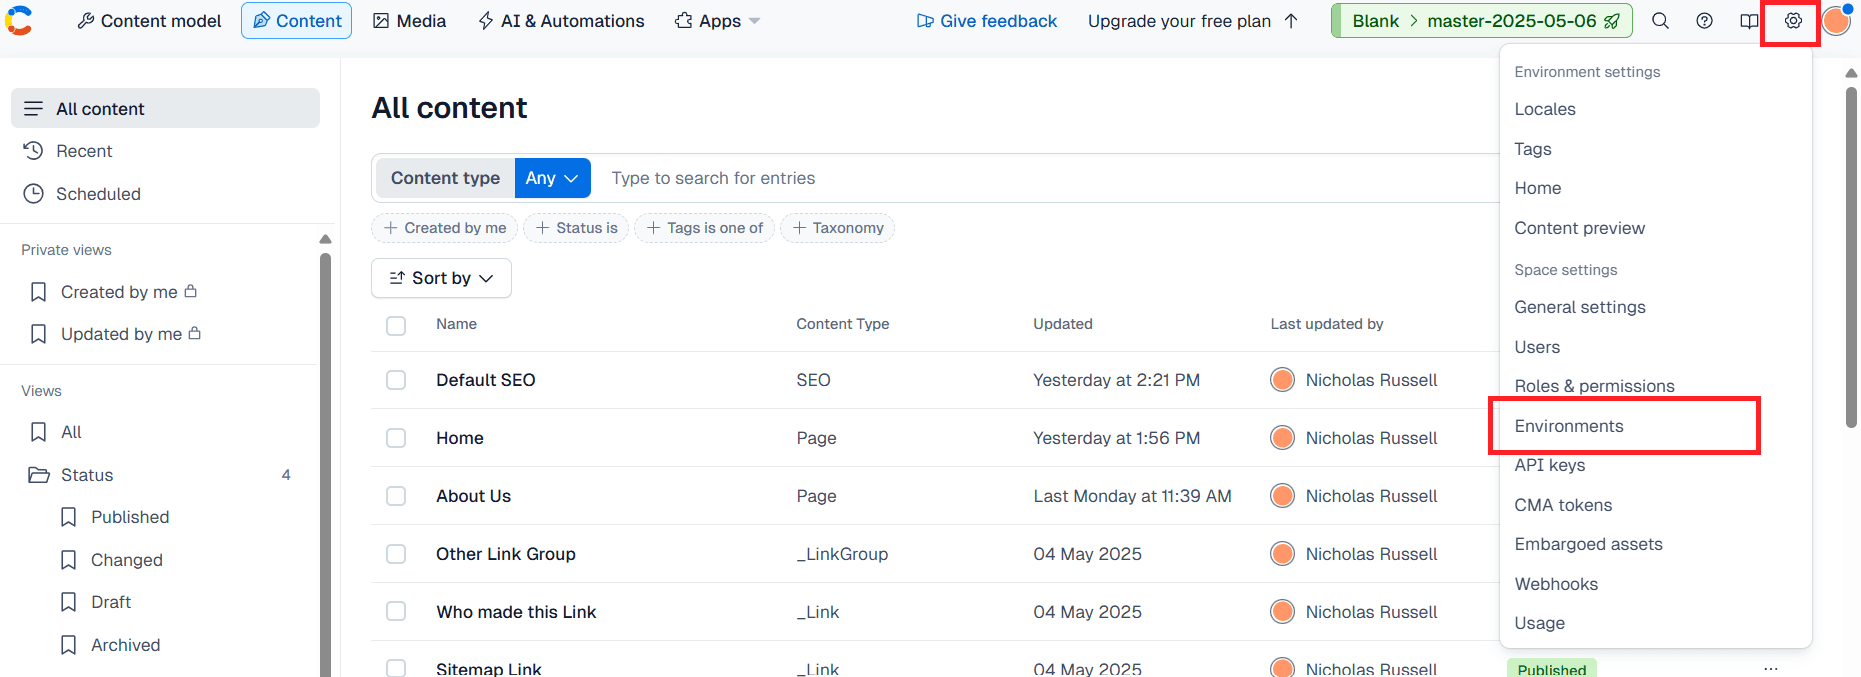Image resolution: width=1861 pixels, height=677 pixels.
Task: Click the help question mark icon
Action: [1704, 21]
